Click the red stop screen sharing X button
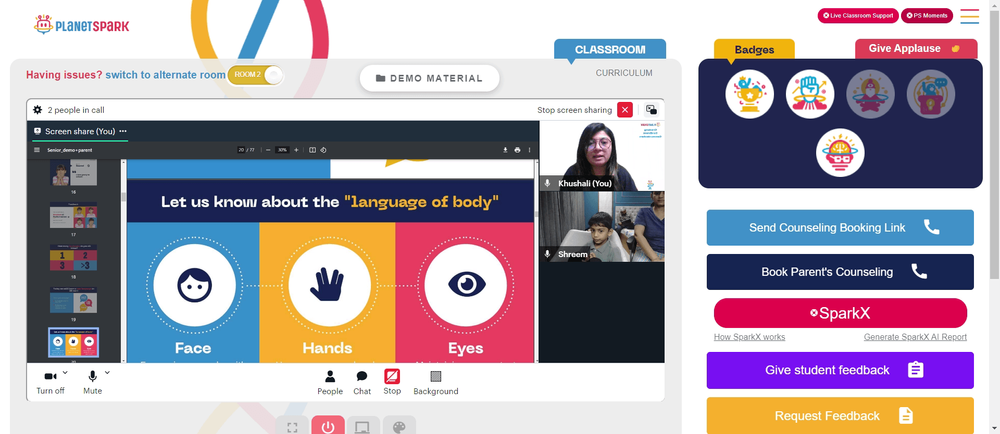The height and width of the screenshot is (434, 1000). point(625,110)
